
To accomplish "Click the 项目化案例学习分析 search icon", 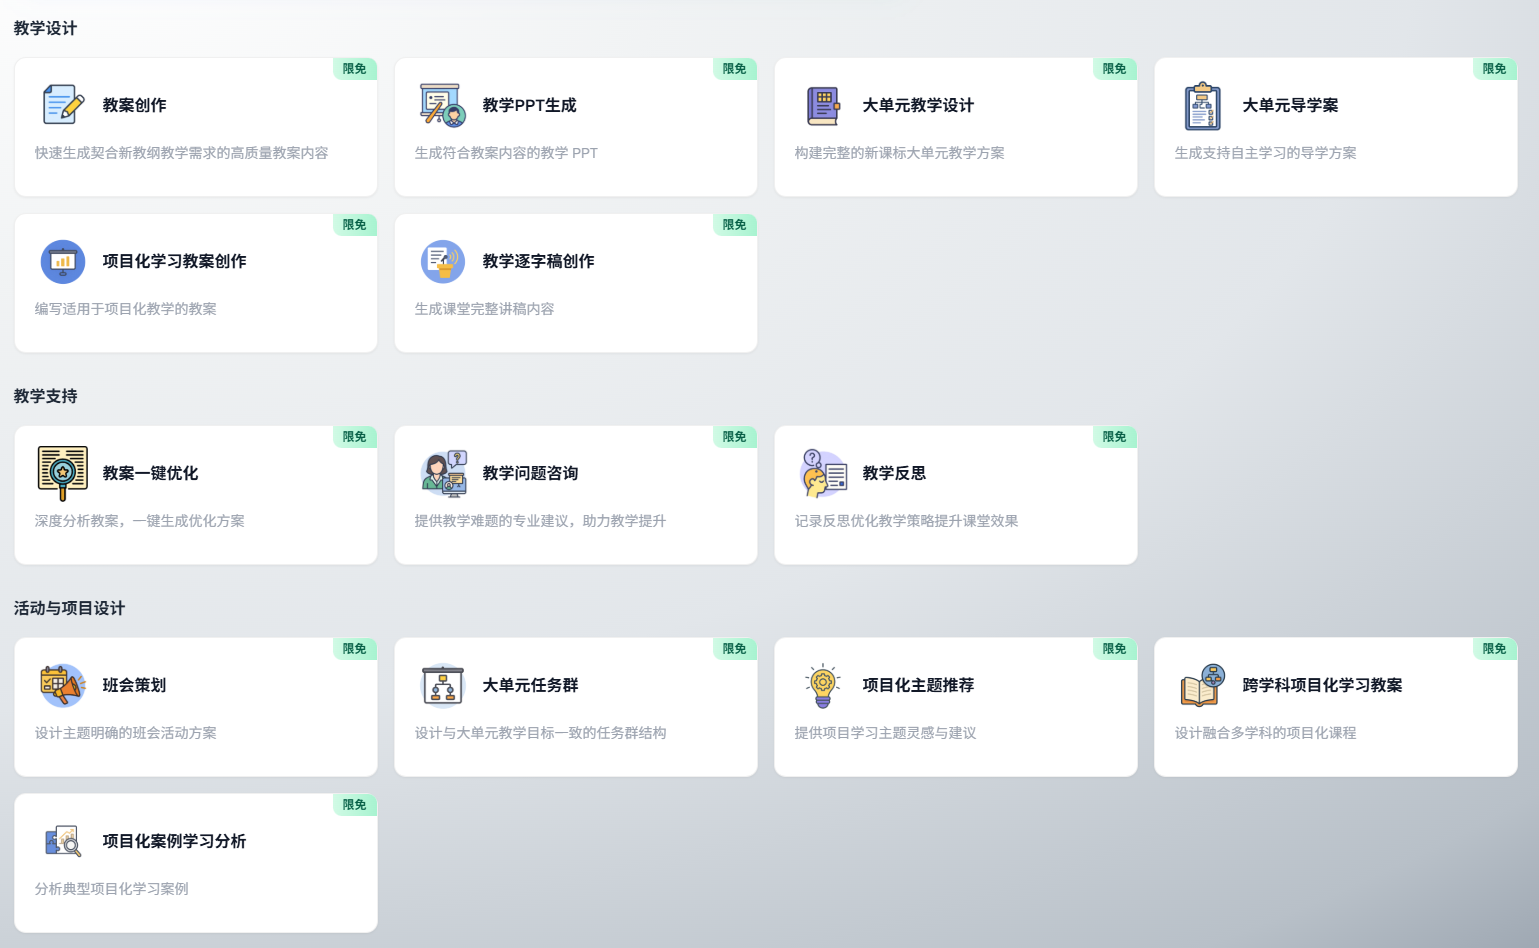I will pyautogui.click(x=63, y=841).
